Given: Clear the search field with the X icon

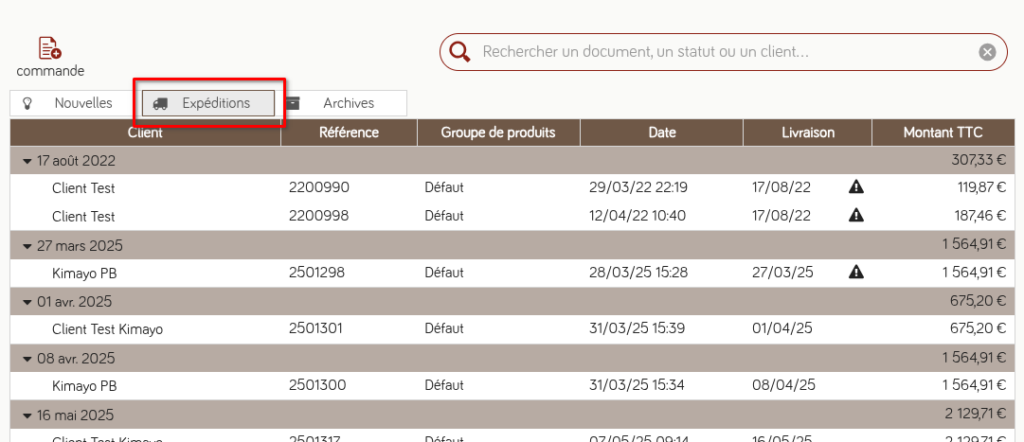Looking at the screenshot, I should (x=987, y=52).
